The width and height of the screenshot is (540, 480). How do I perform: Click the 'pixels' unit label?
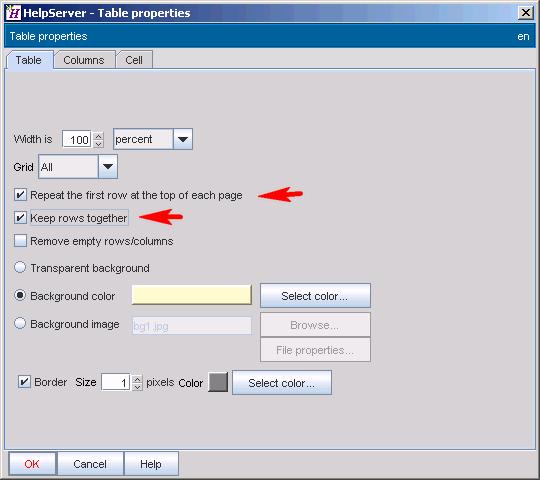point(160,382)
